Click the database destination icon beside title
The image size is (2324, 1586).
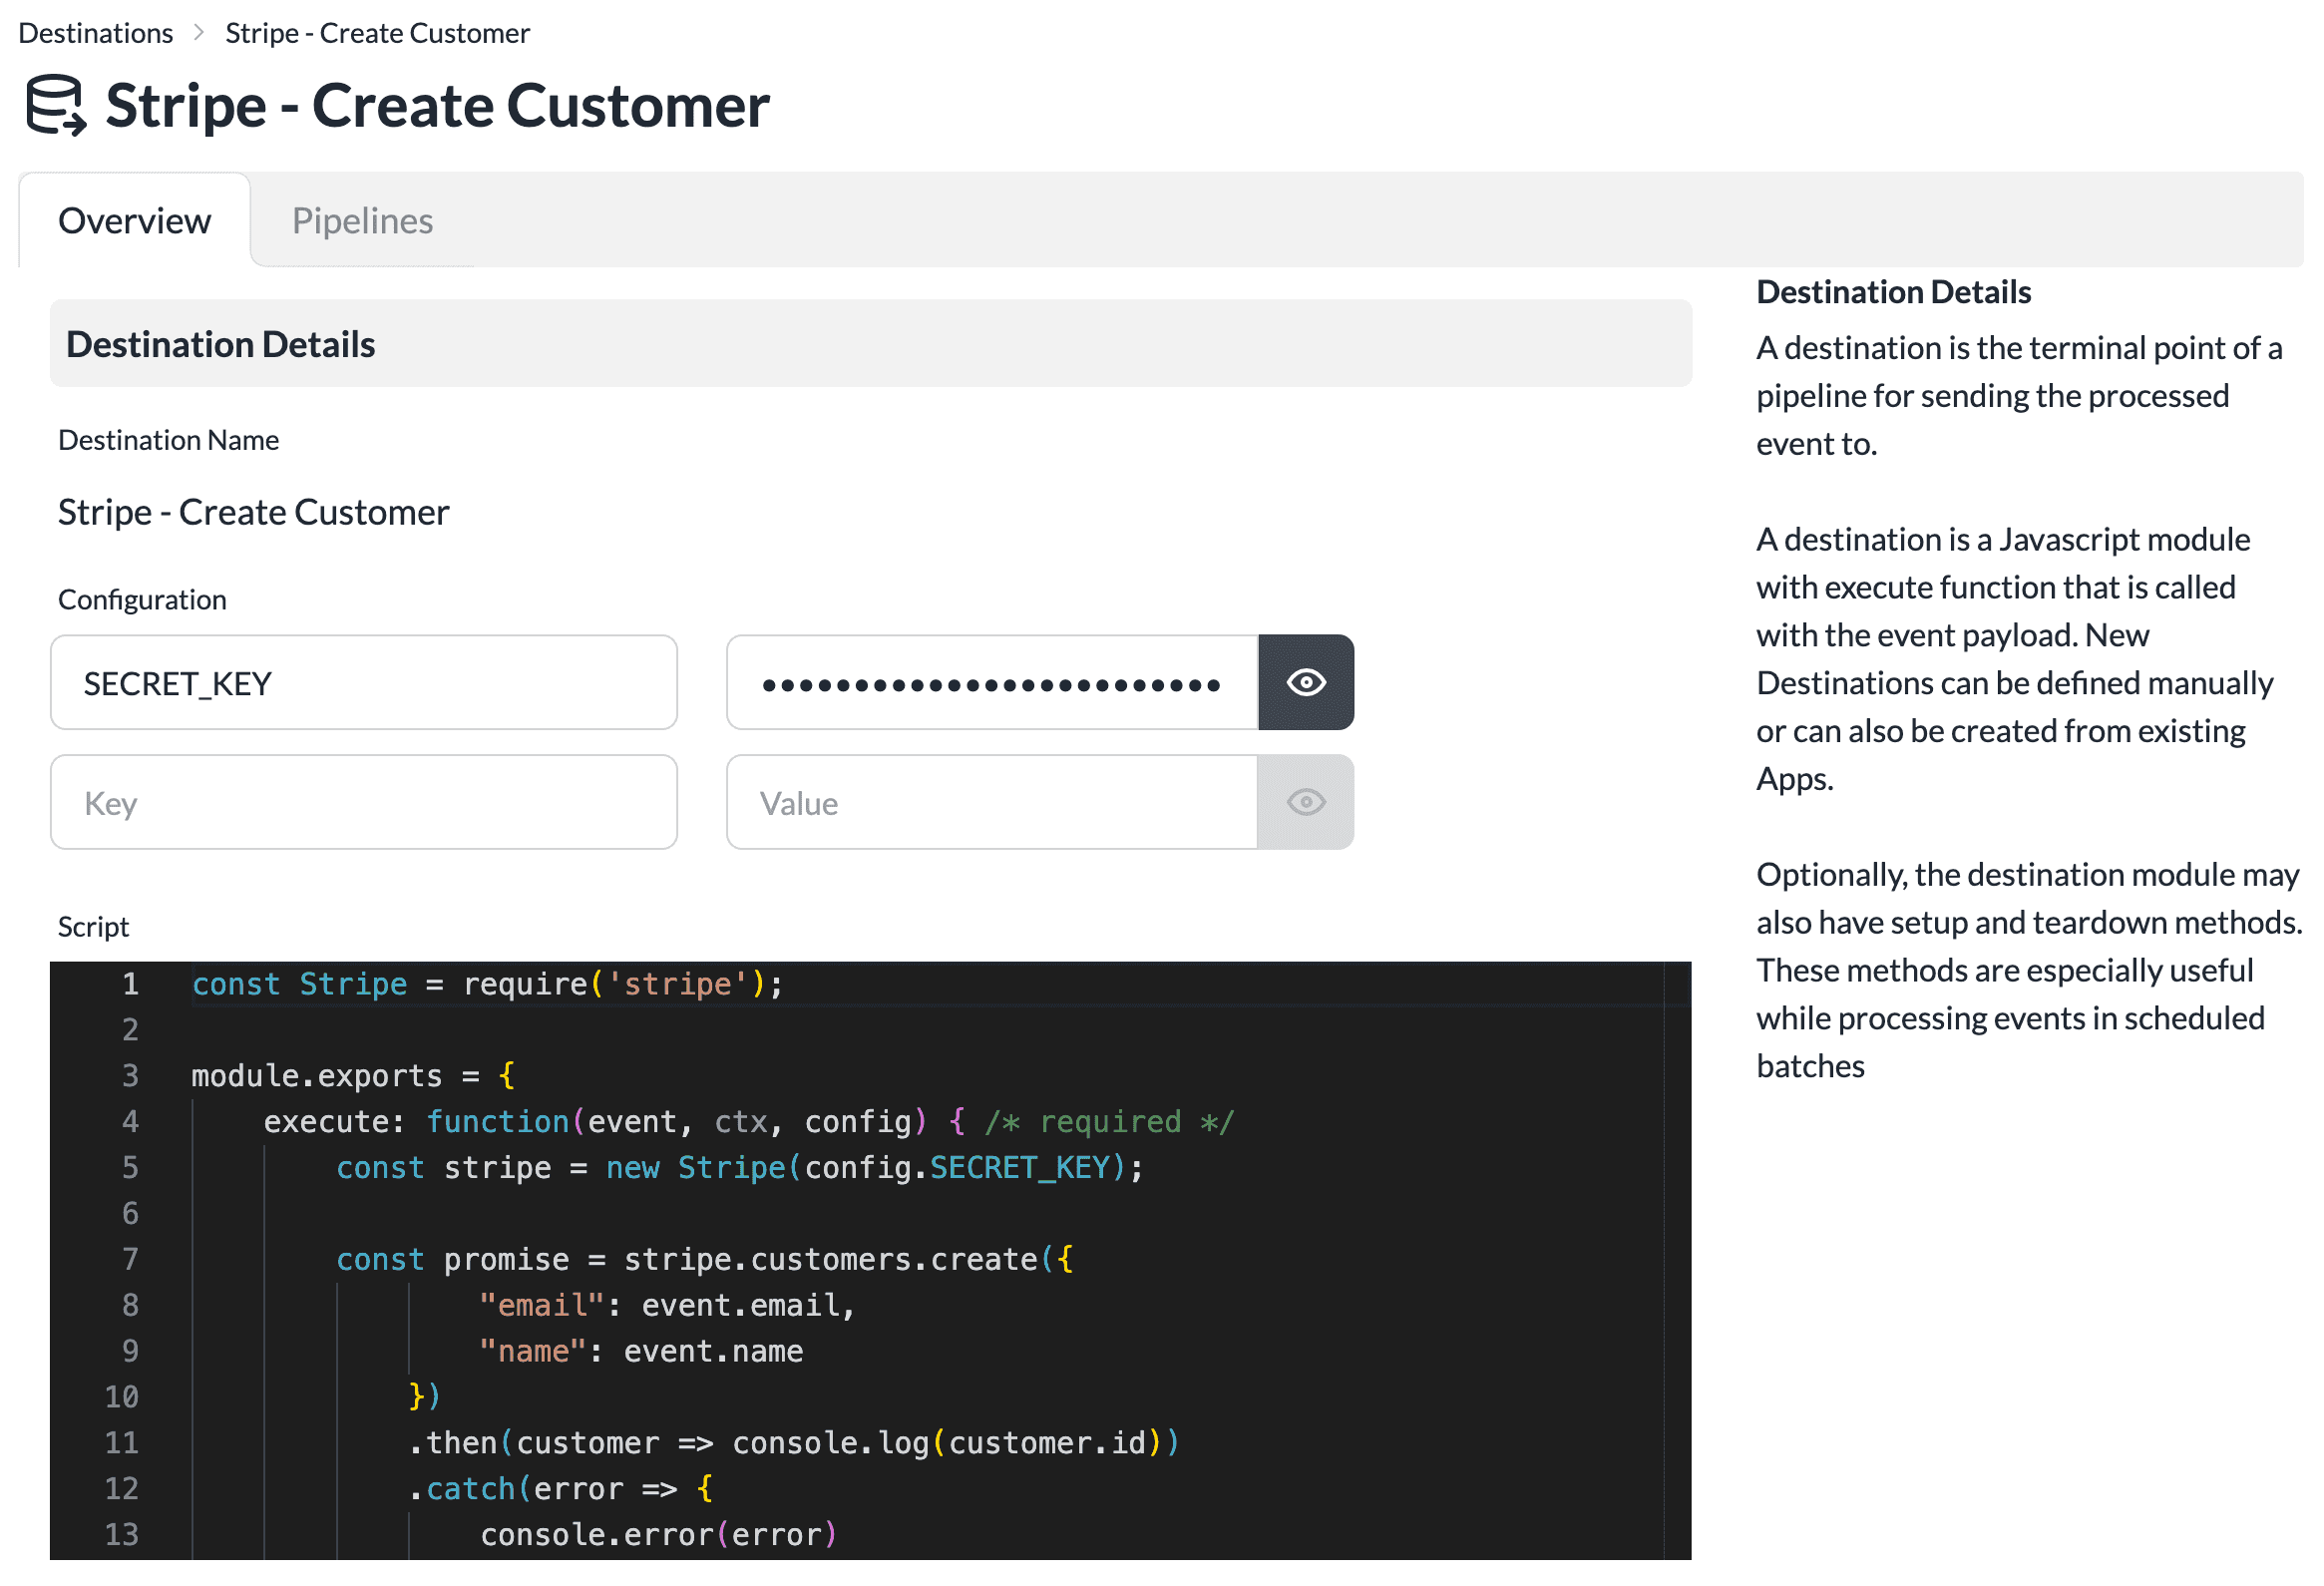click(x=56, y=105)
